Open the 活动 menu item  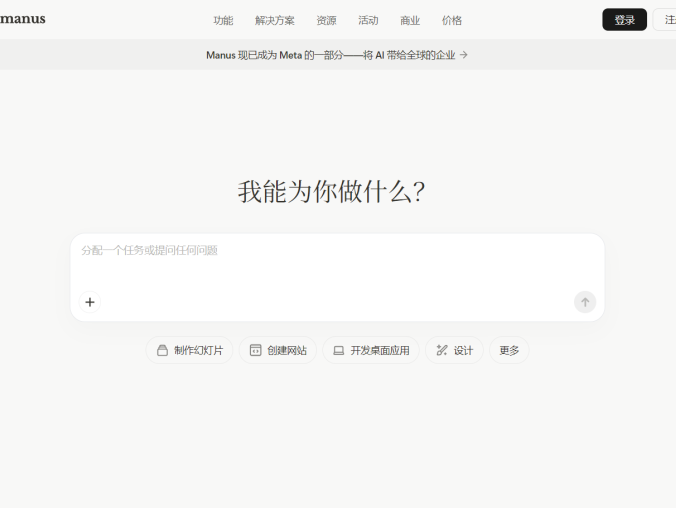click(x=368, y=20)
